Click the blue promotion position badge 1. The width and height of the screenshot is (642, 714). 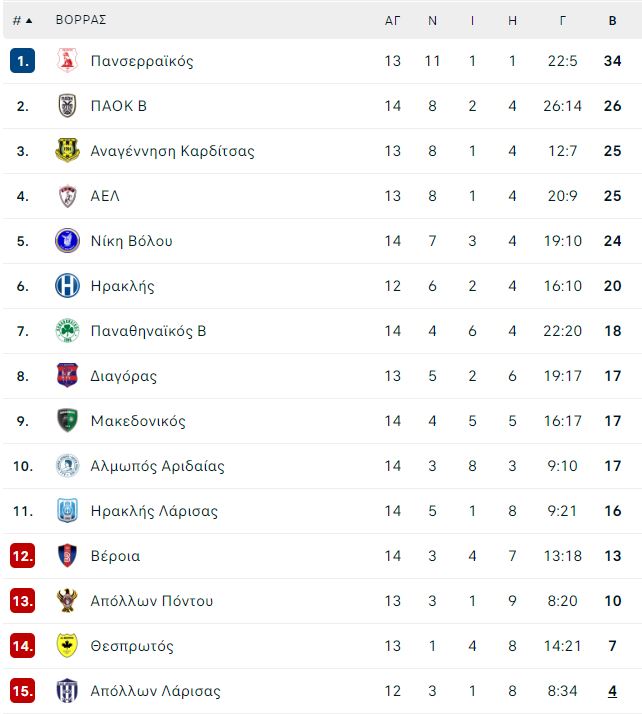(22, 61)
